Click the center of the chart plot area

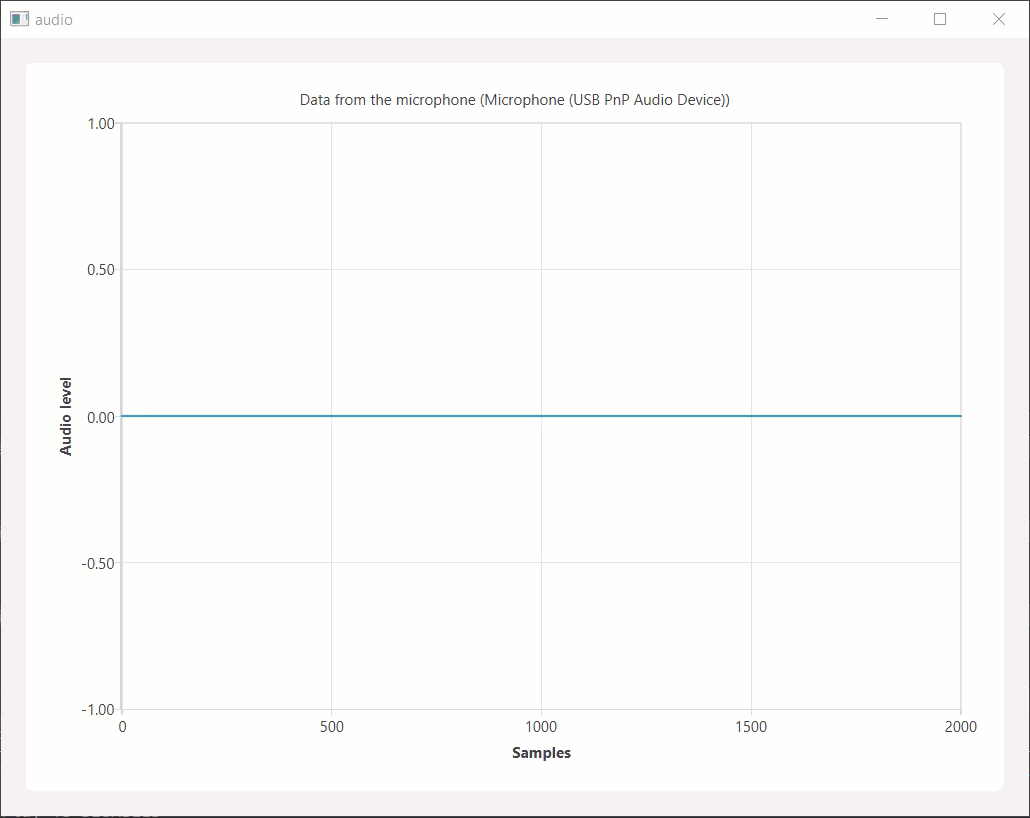542,415
